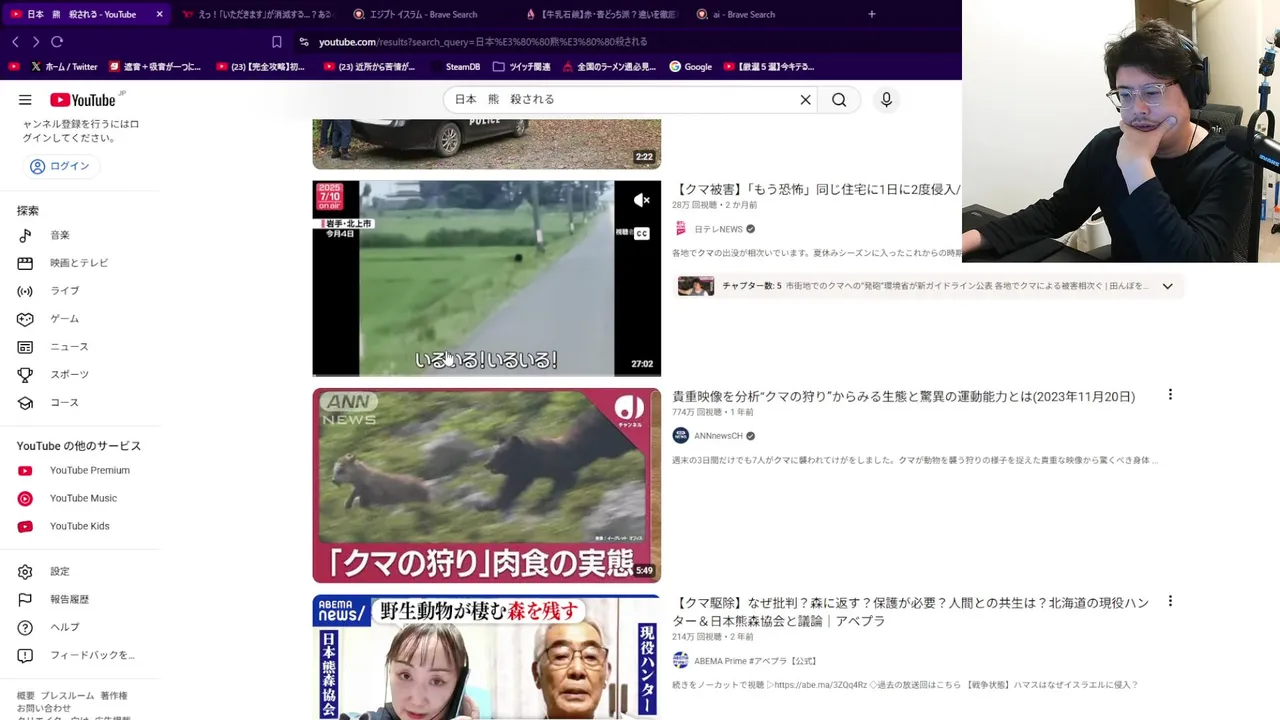Switch to 牛乳石鹸 browser tab
Image resolution: width=1280 pixels, height=720 pixels.
601,15
